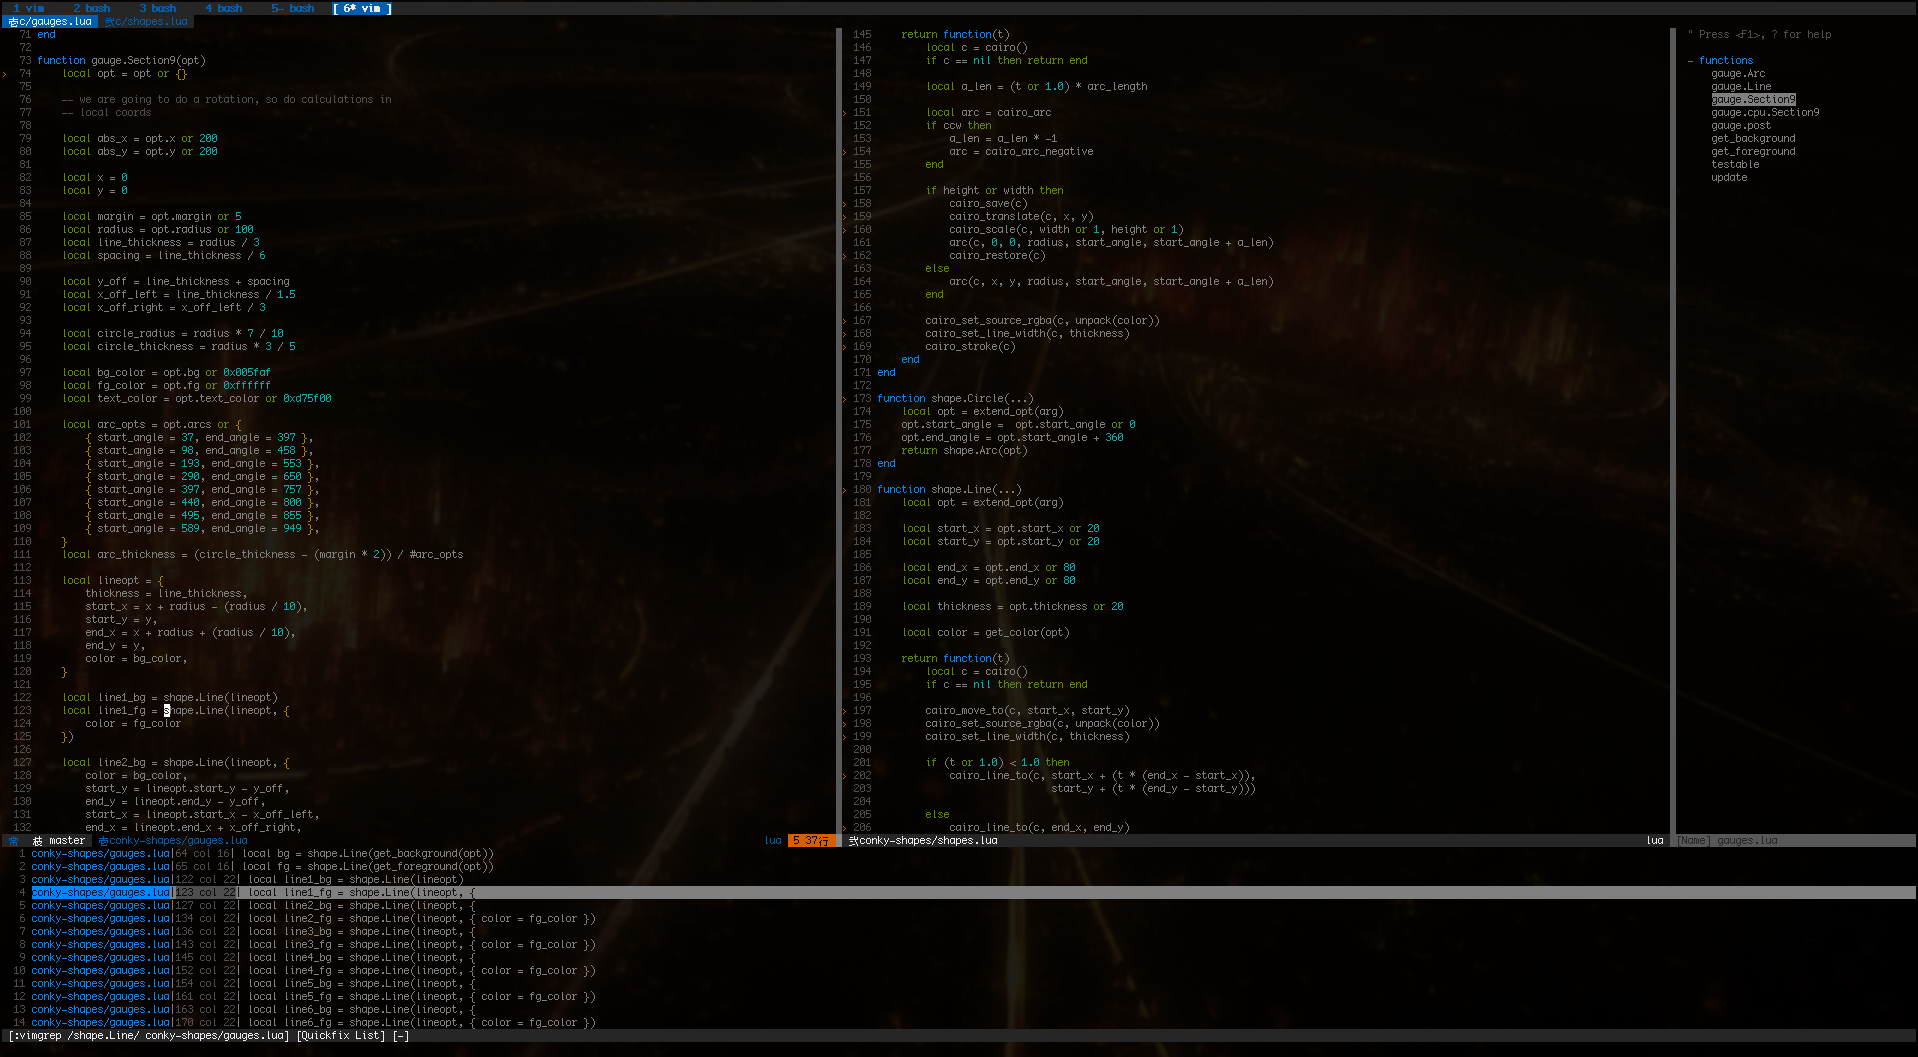
Task: Click the 0x005faf bg_color value
Action: [246, 373]
